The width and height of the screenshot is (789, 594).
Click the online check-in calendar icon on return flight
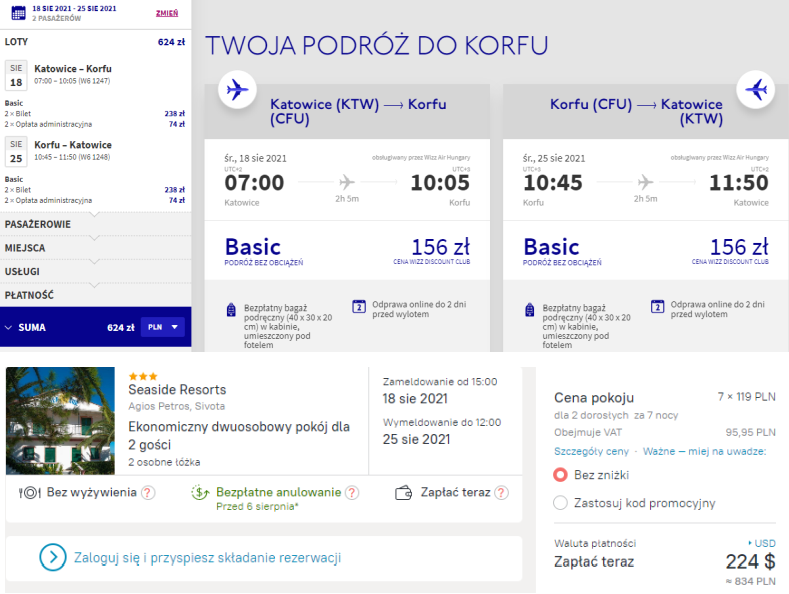[x=657, y=307]
